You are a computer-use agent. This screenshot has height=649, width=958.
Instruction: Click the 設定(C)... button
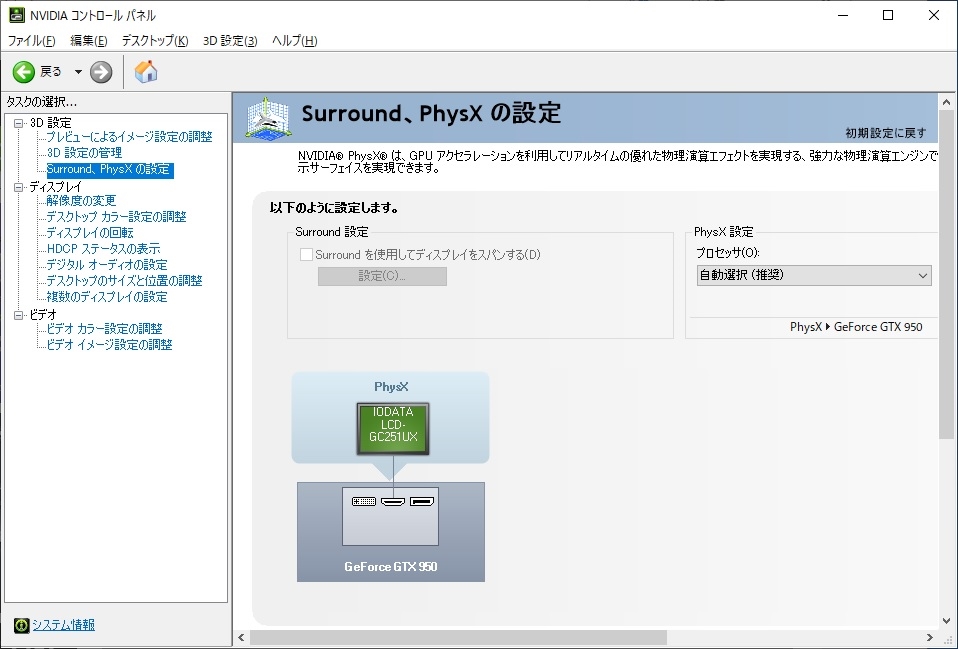382,276
